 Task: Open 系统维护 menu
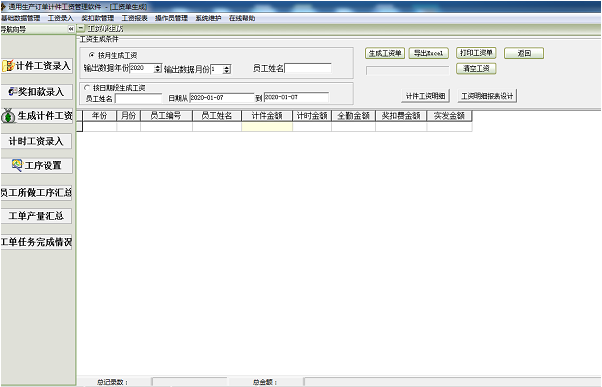click(x=208, y=18)
